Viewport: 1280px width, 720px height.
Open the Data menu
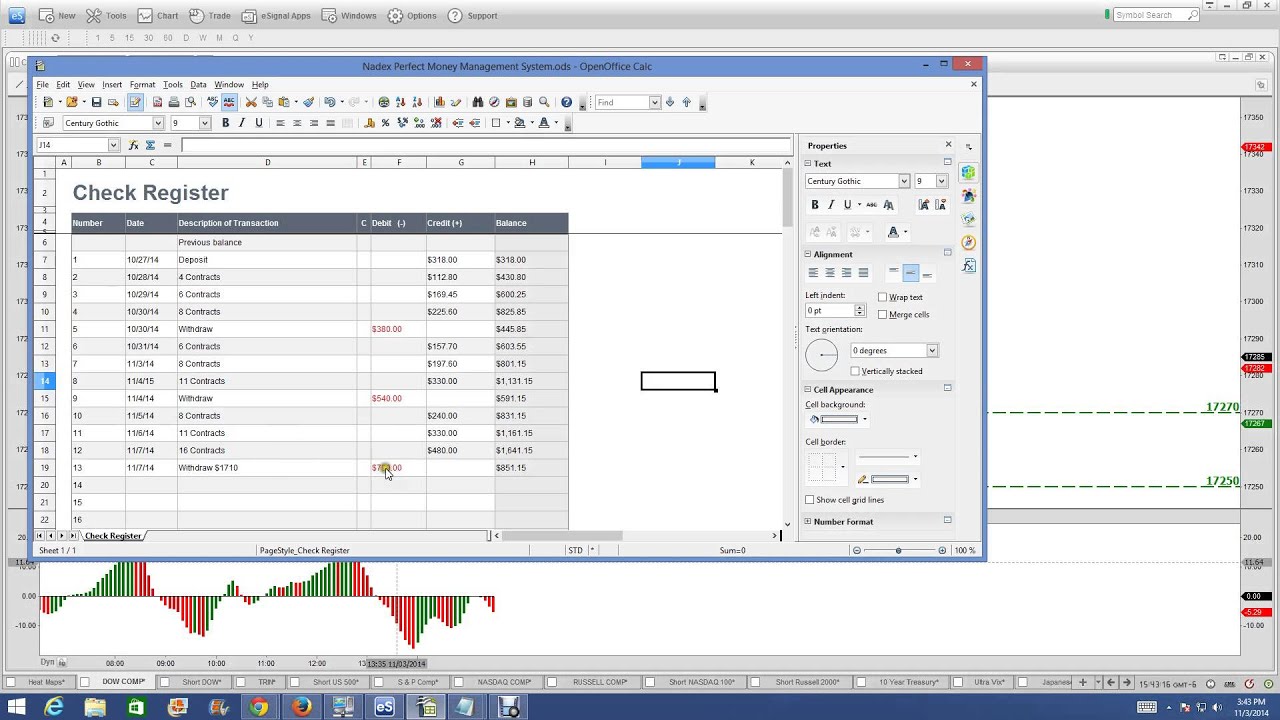point(198,85)
